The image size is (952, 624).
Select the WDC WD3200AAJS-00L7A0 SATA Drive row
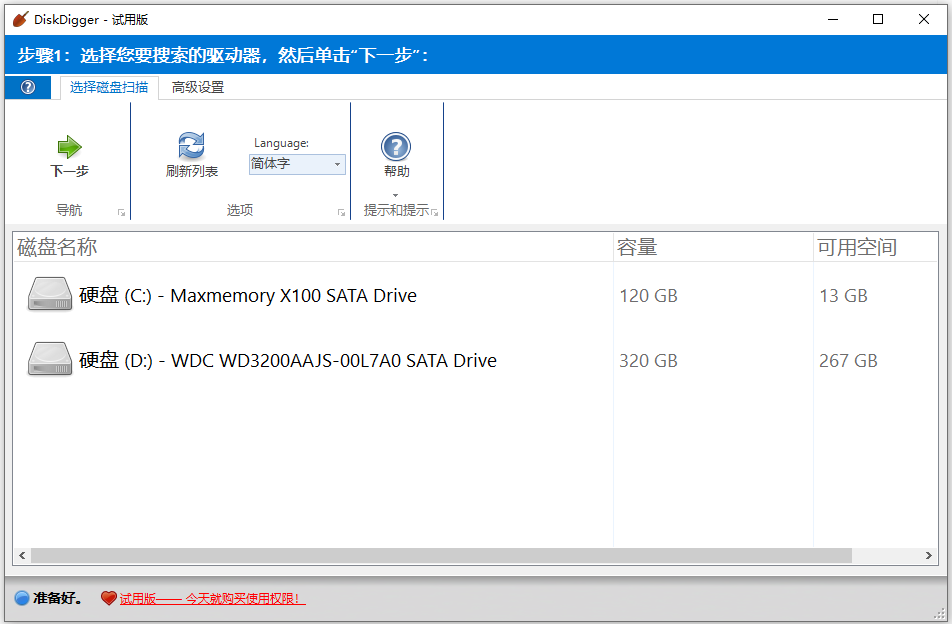click(x=475, y=360)
